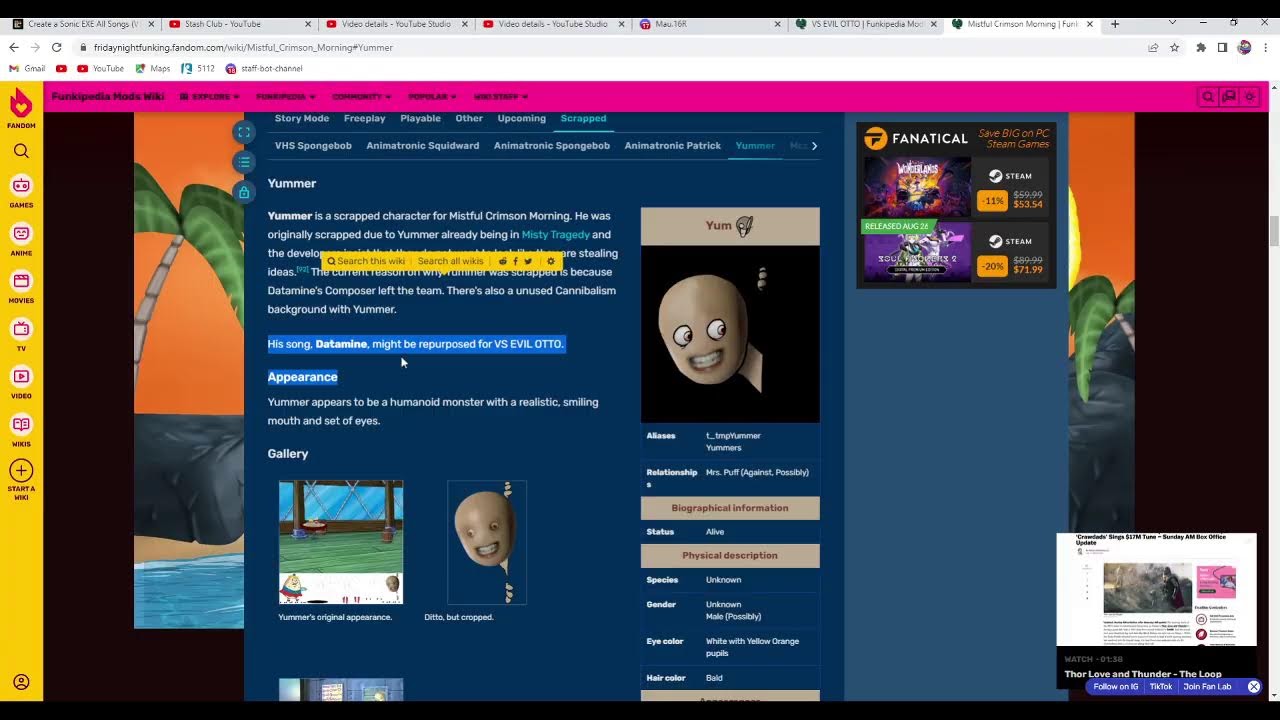Click the share page icon in address bar

click(x=1153, y=47)
